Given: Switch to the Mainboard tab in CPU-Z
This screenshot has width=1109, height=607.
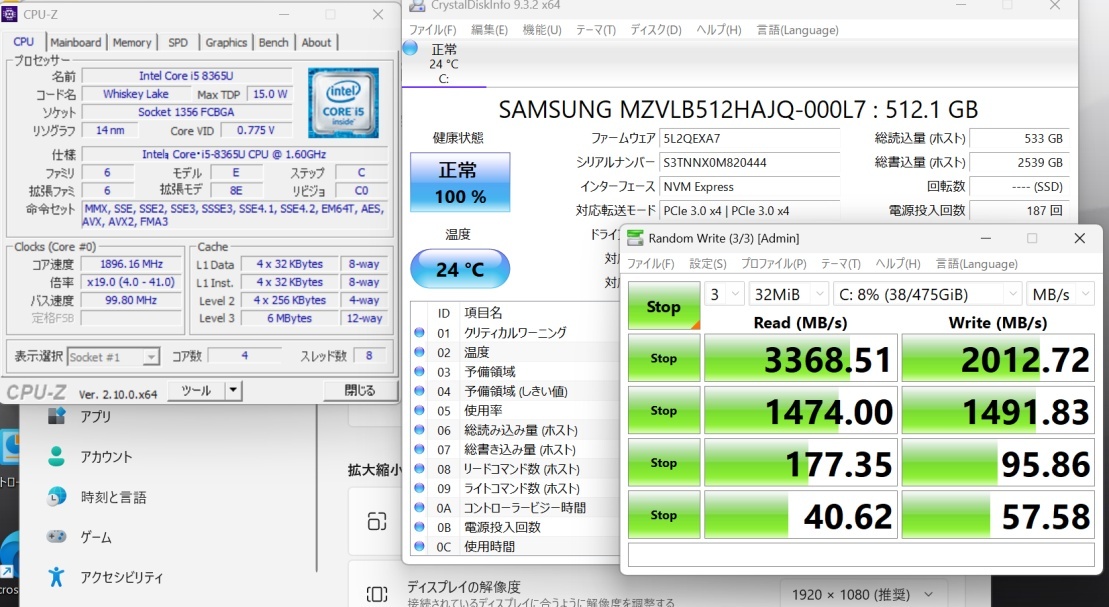Looking at the screenshot, I should click(x=76, y=42).
